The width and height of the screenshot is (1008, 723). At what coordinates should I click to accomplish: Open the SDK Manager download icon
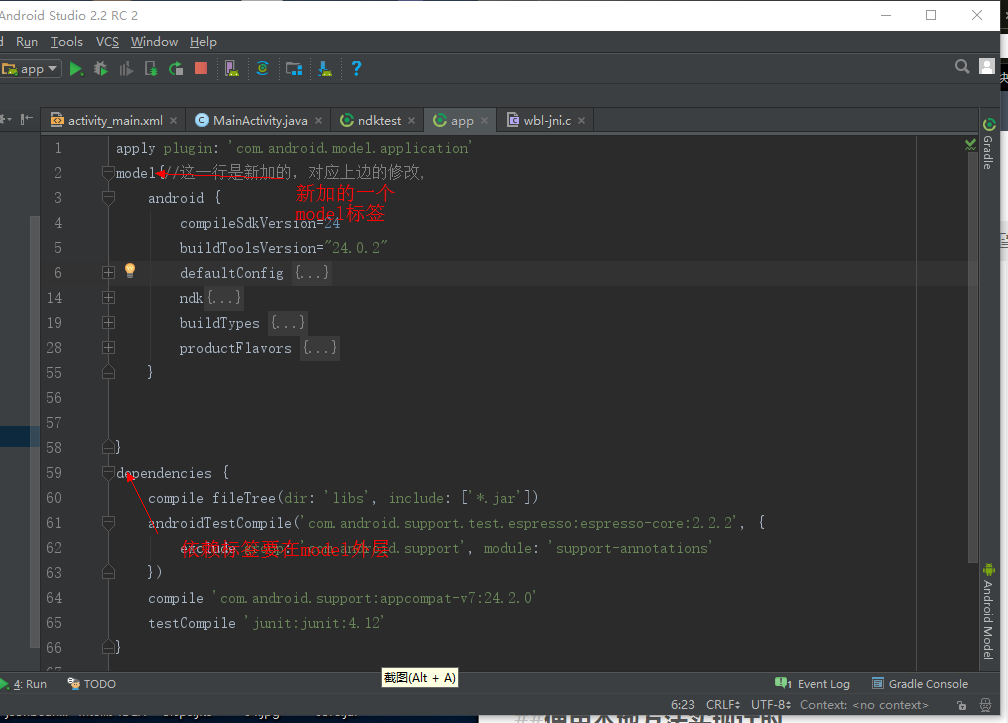point(325,69)
